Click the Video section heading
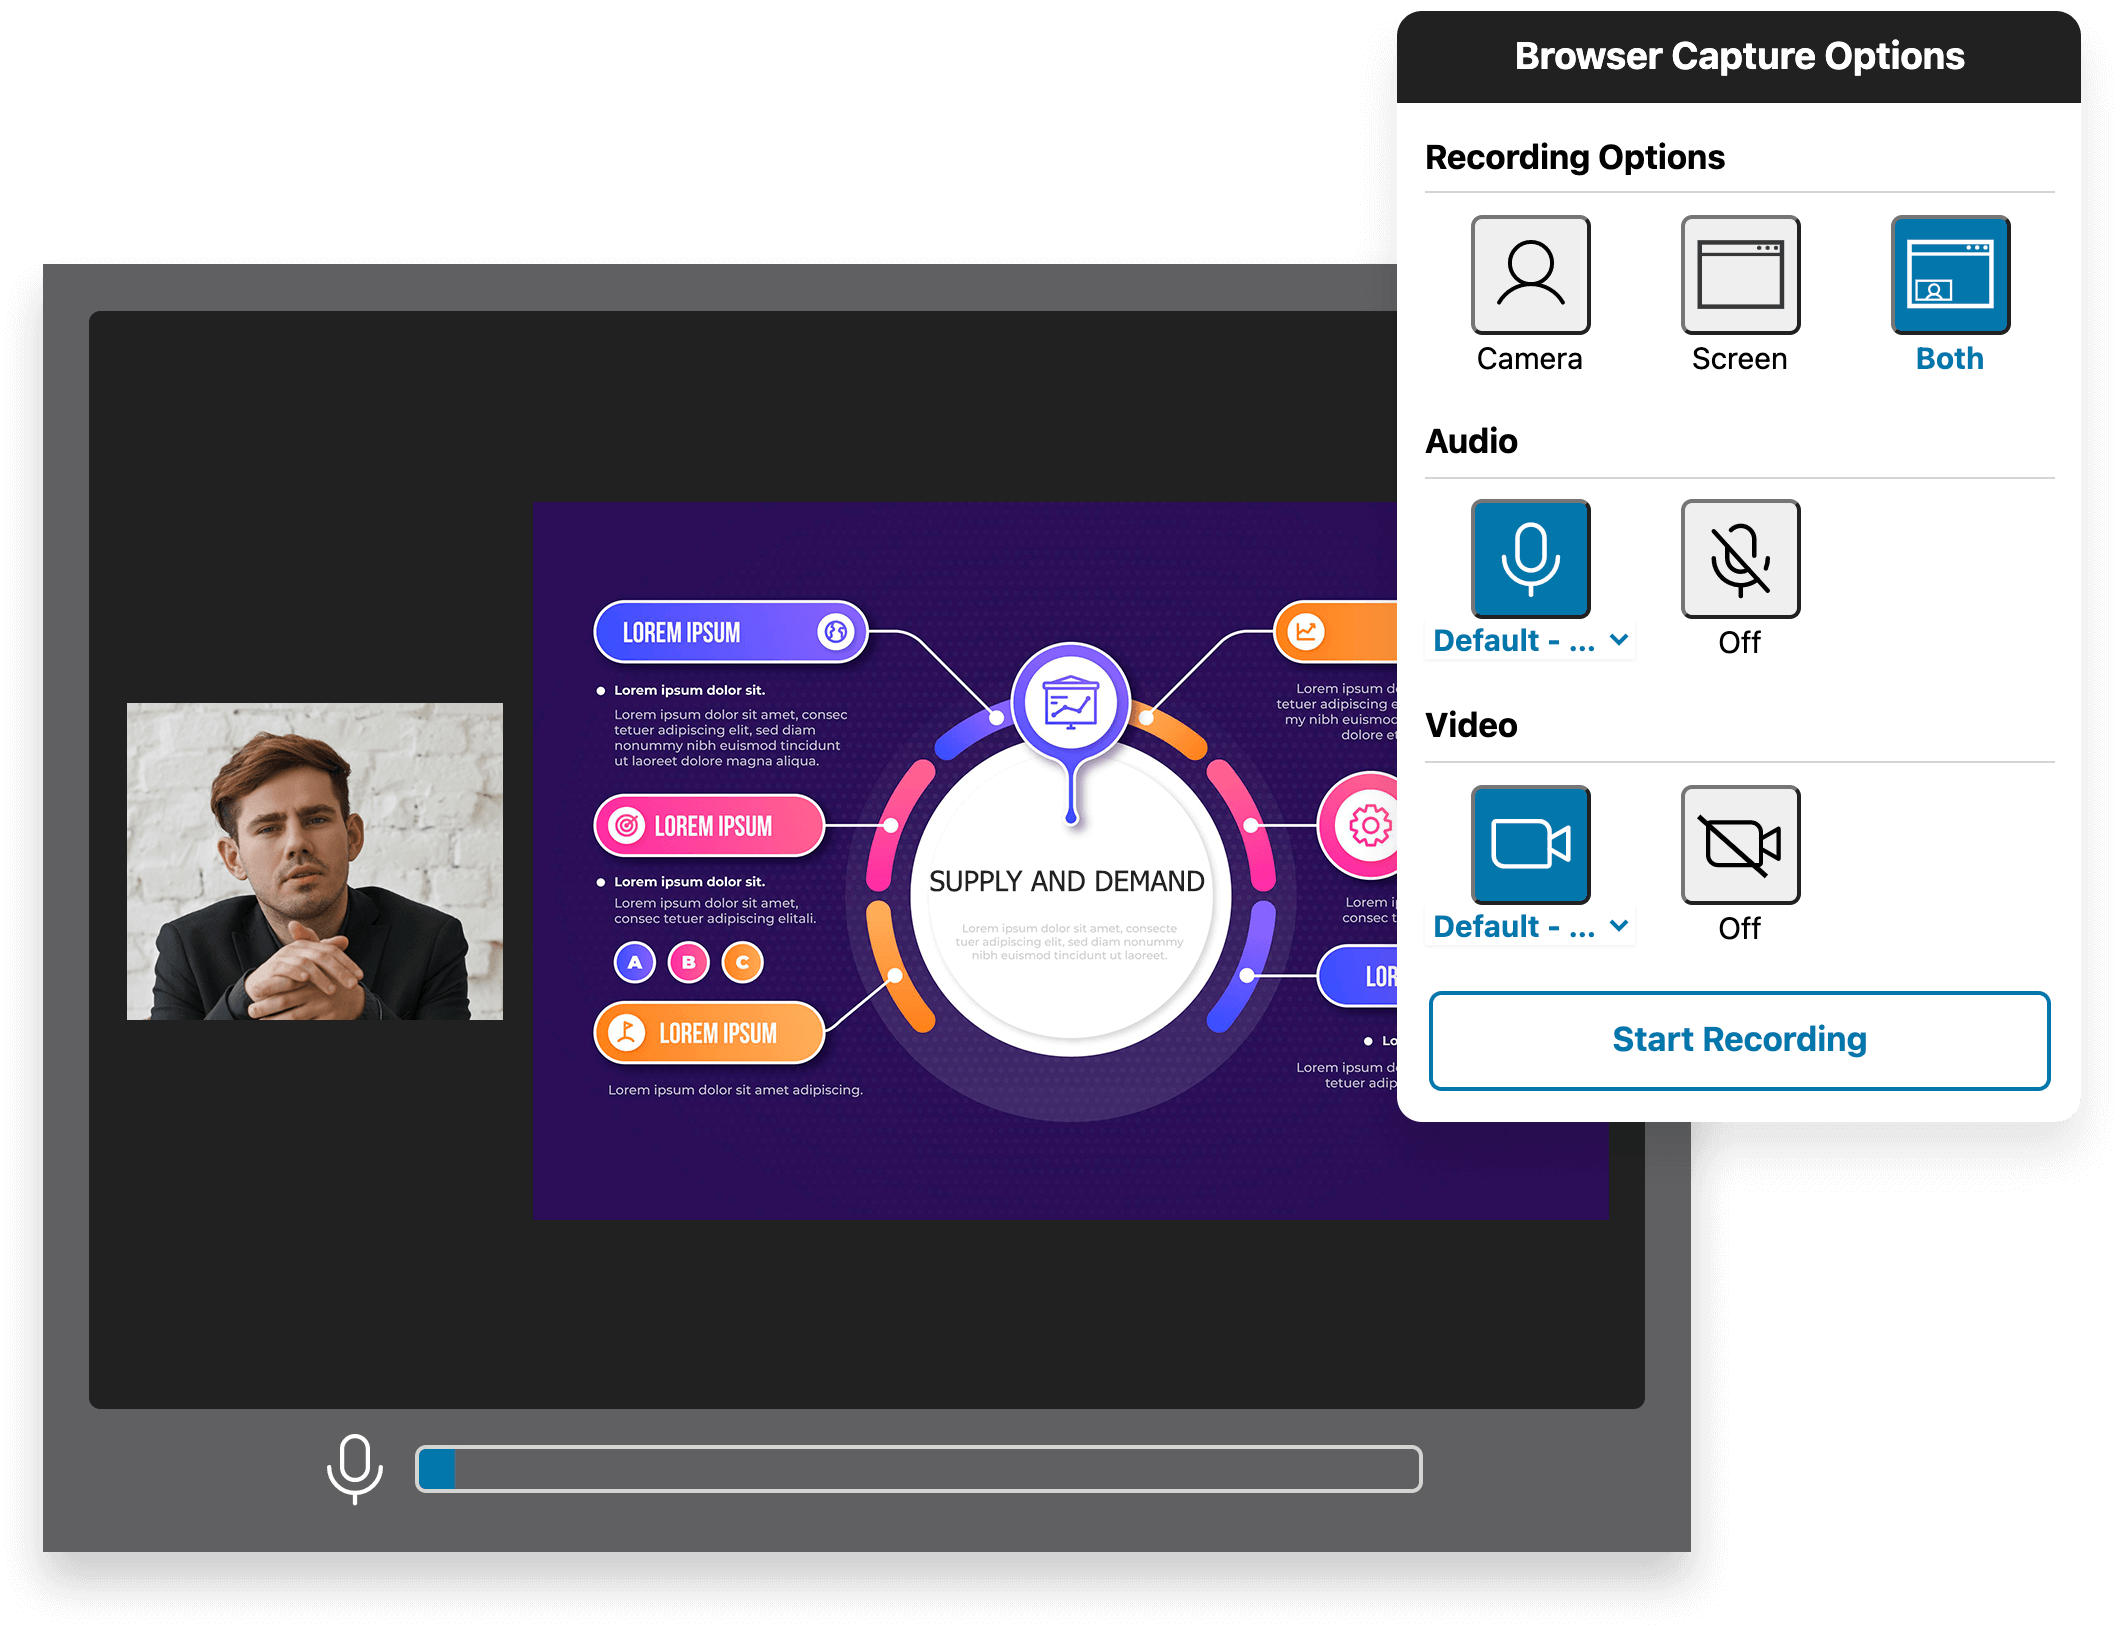The width and height of the screenshot is (2122, 1625). [x=1471, y=725]
